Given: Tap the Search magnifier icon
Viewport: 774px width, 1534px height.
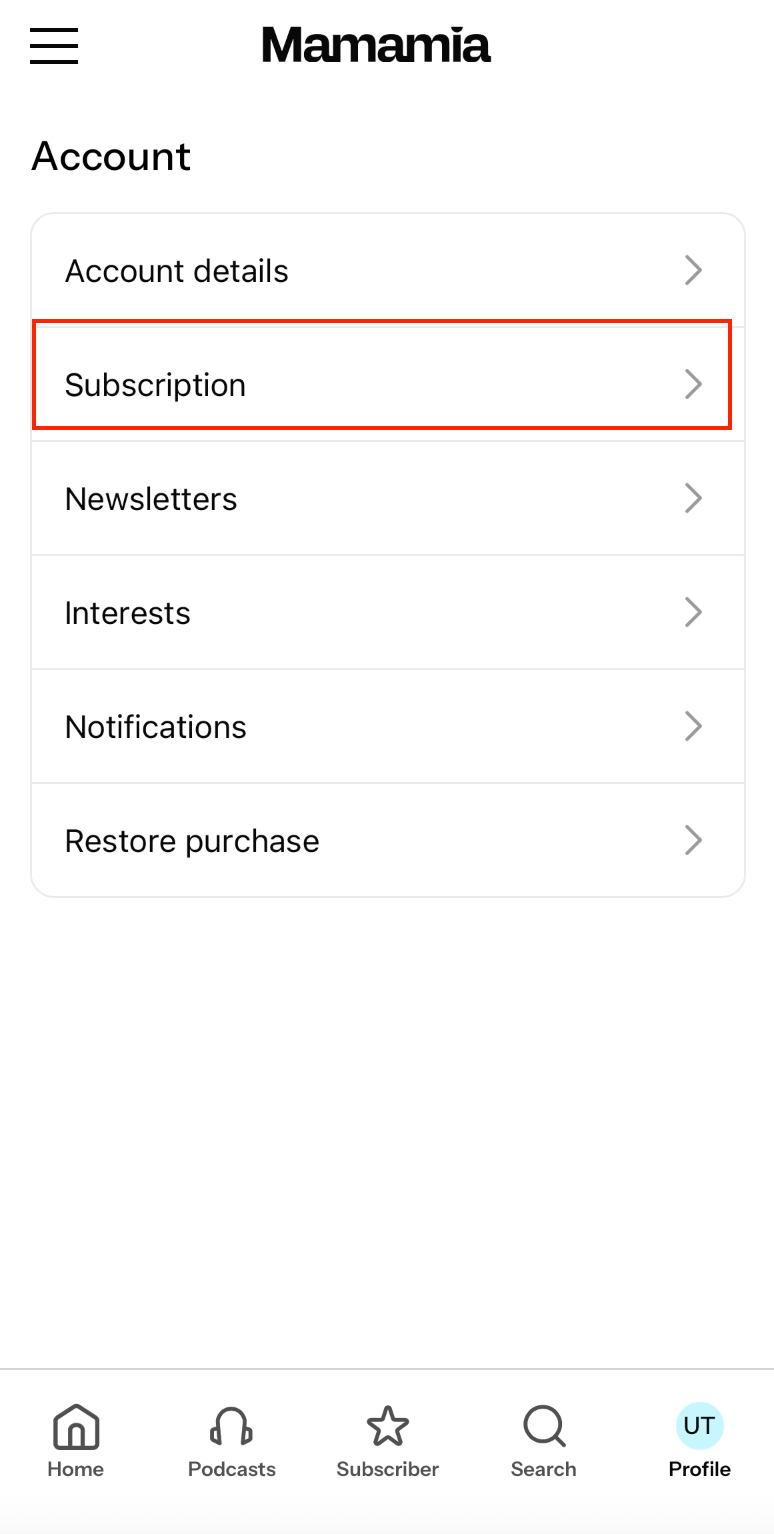Looking at the screenshot, I should pyautogui.click(x=543, y=1425).
